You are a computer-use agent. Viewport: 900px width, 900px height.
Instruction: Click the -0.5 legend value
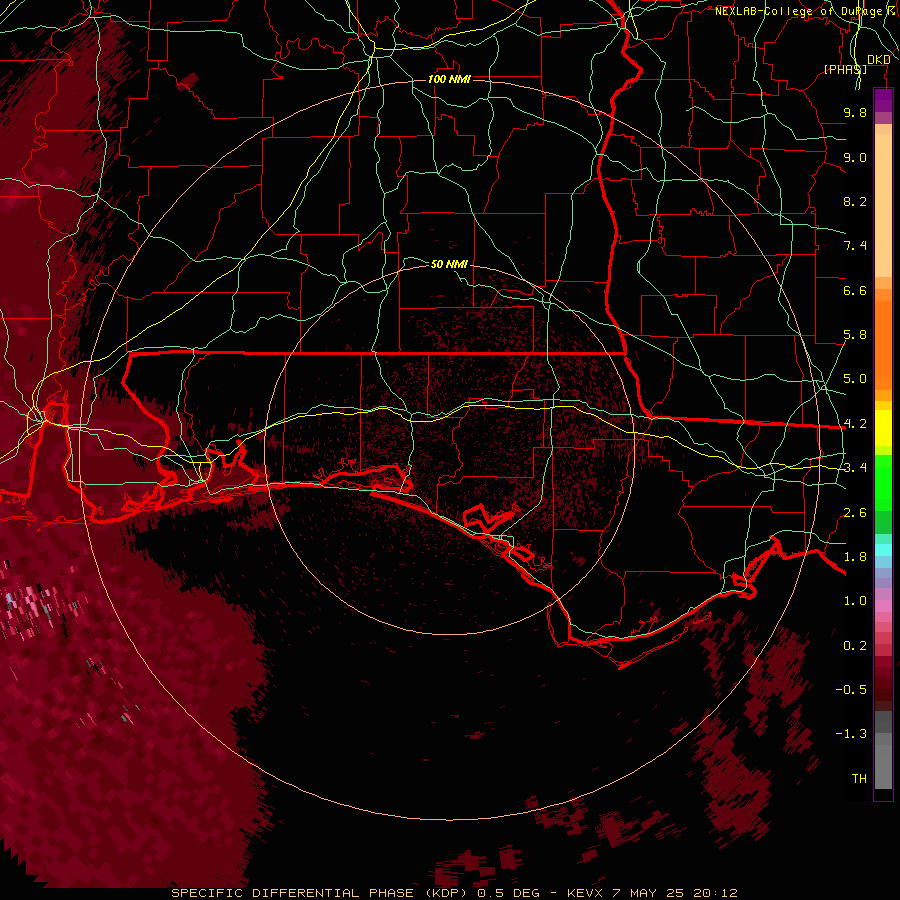click(x=851, y=690)
